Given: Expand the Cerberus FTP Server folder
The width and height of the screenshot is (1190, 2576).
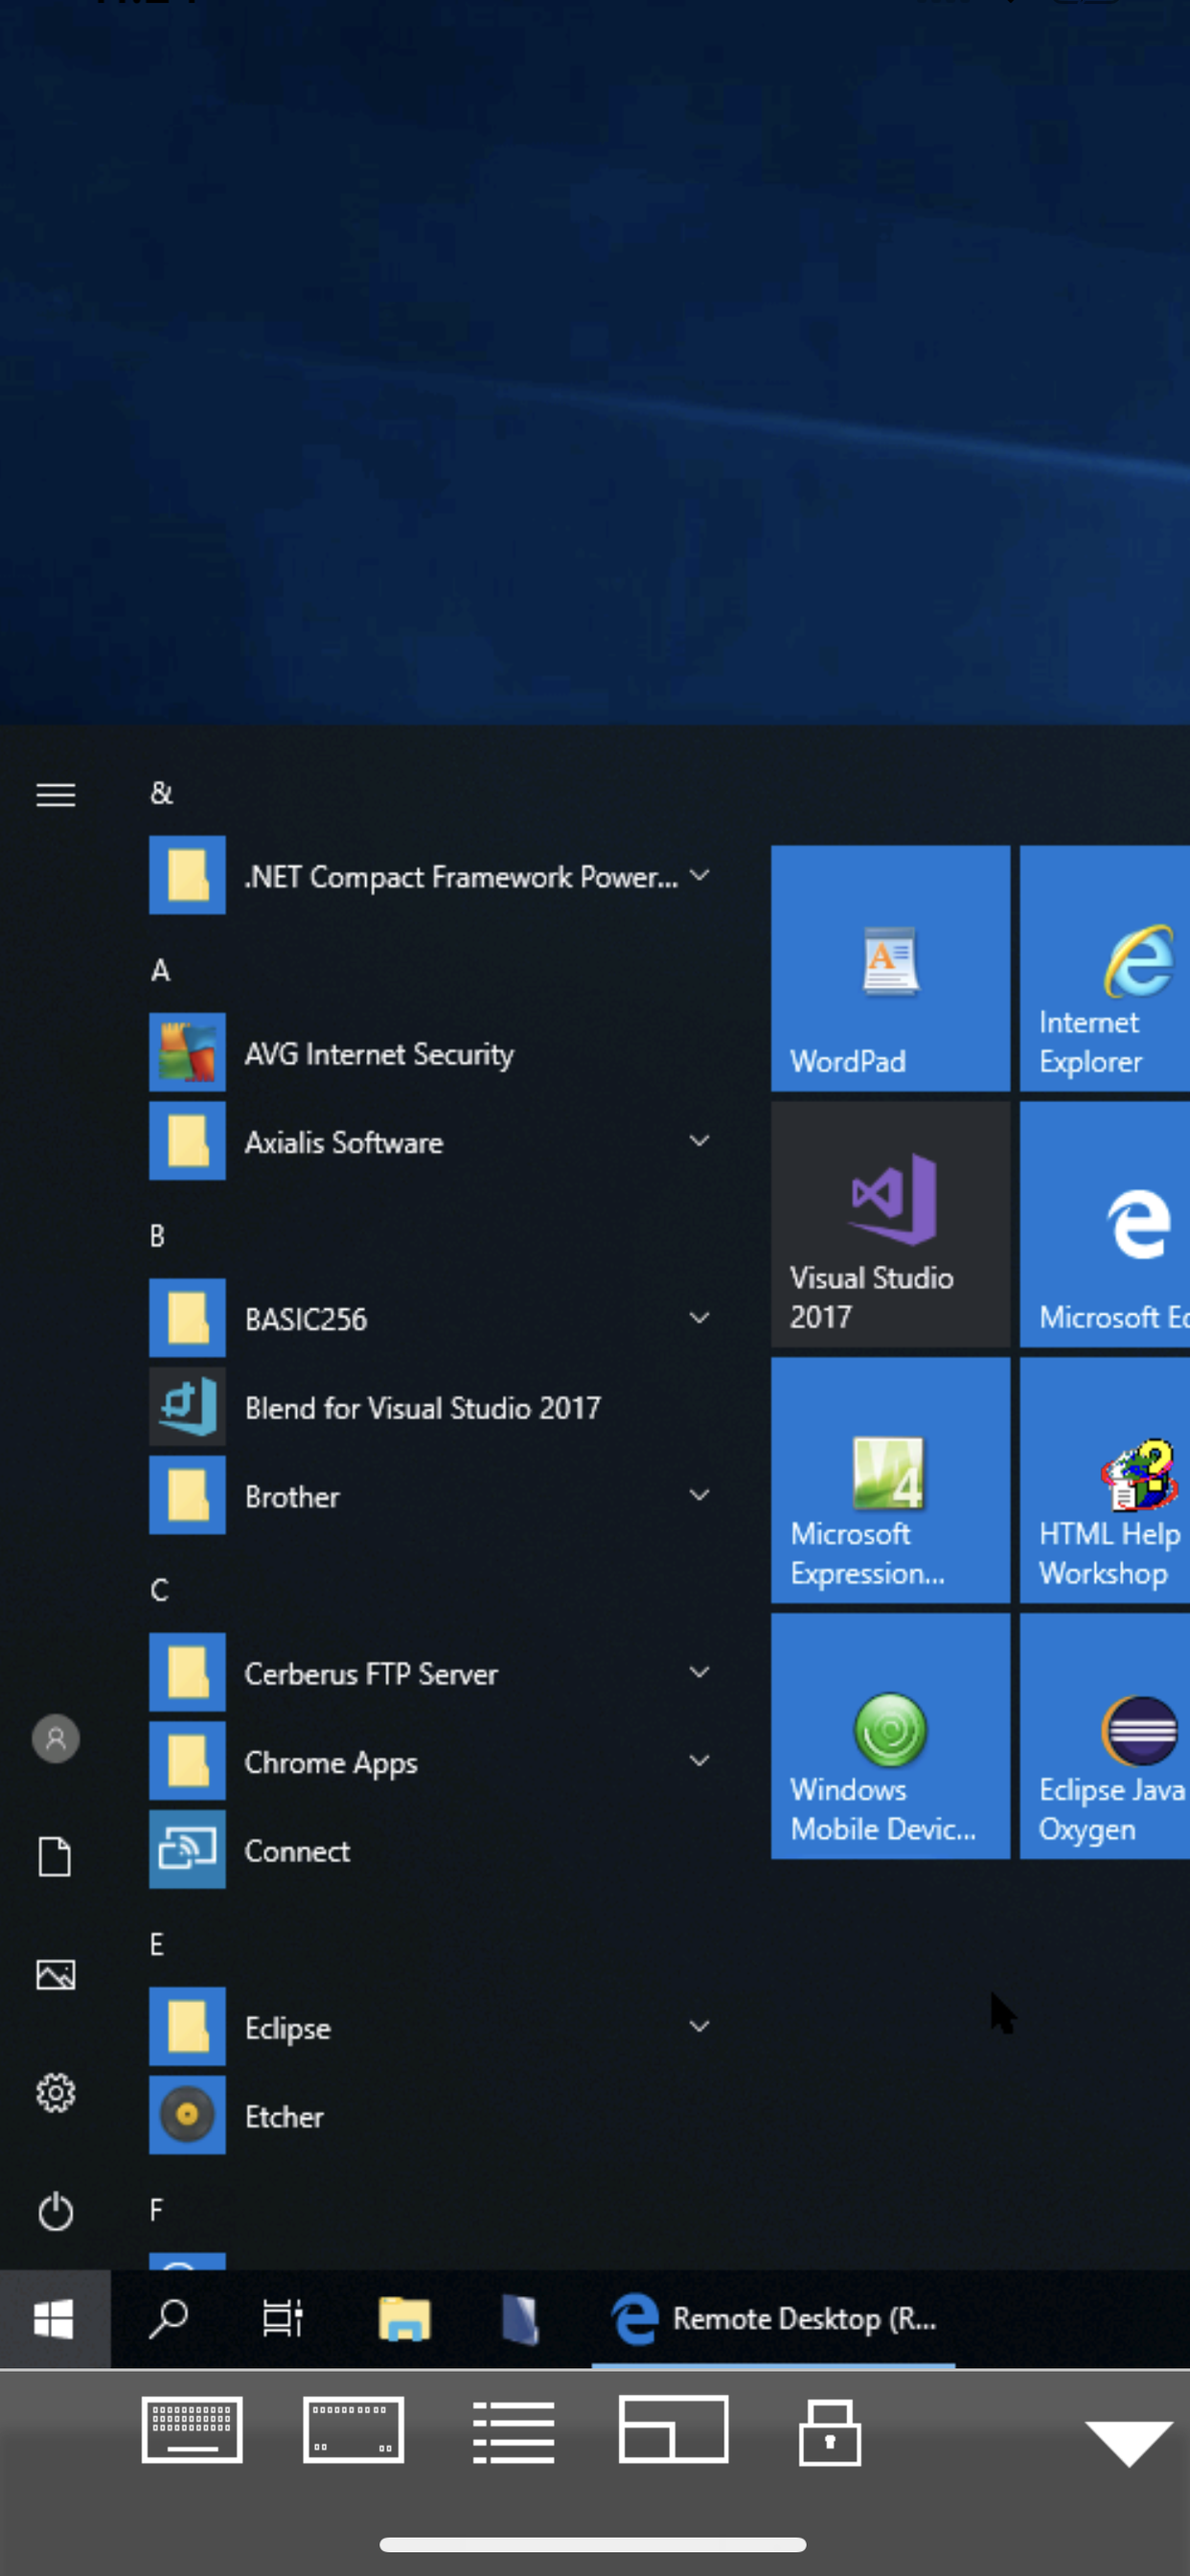Looking at the screenshot, I should point(699,1672).
